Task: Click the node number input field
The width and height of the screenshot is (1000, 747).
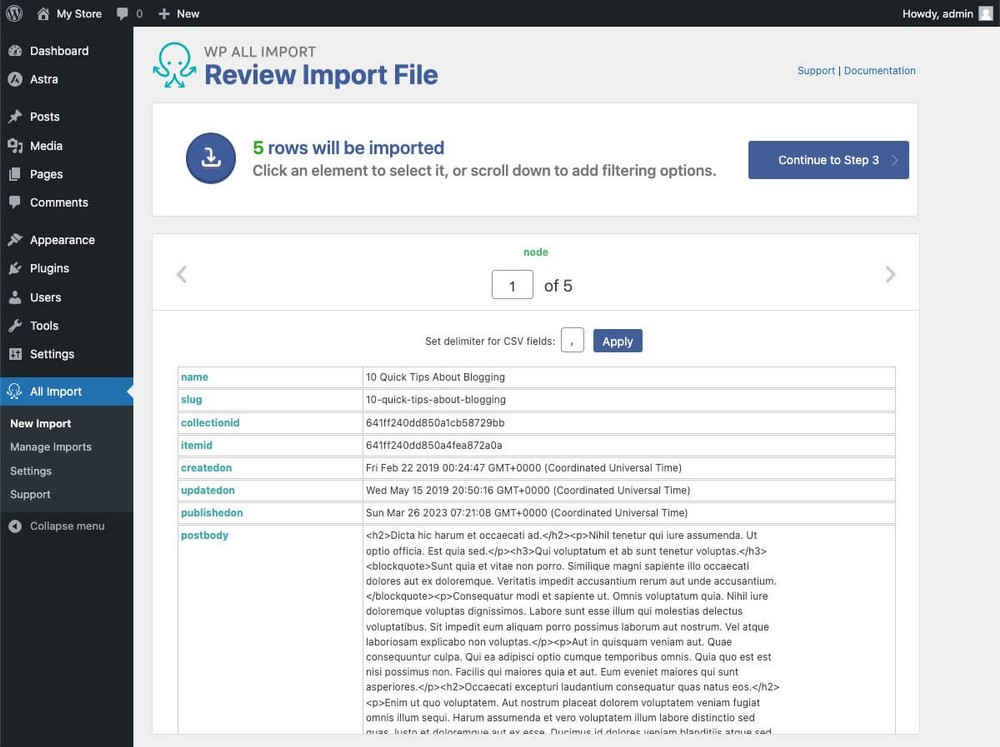Action: (512, 285)
